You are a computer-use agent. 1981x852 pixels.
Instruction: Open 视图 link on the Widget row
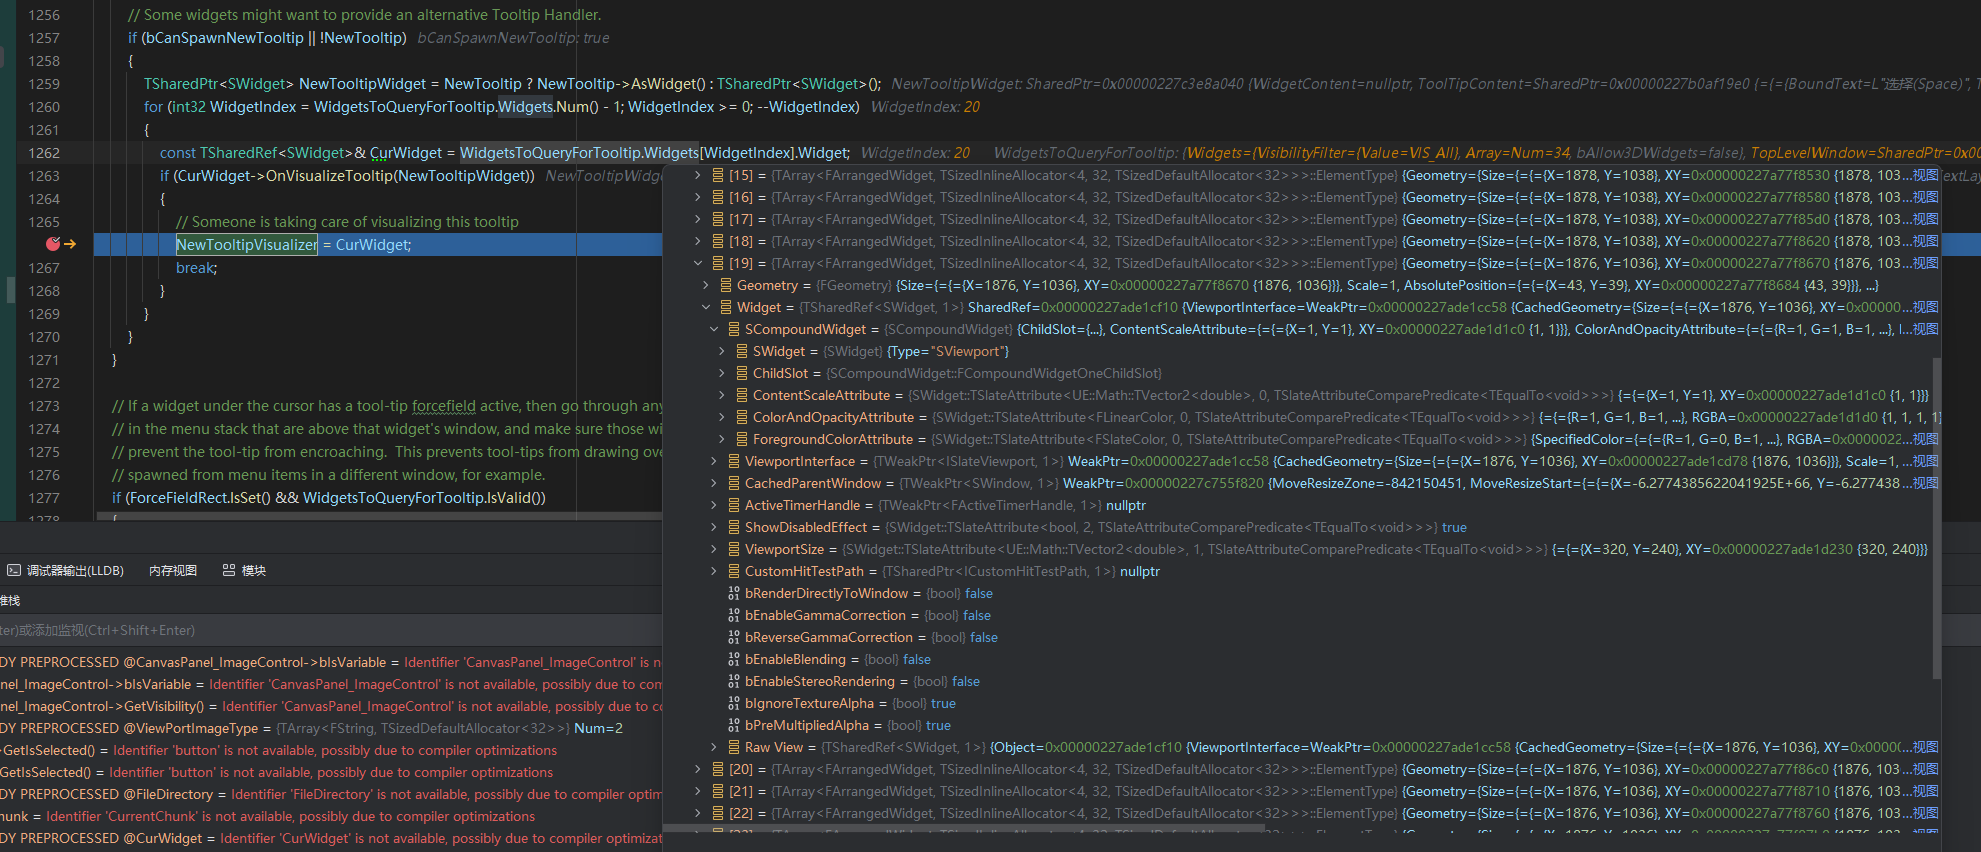point(1925,307)
